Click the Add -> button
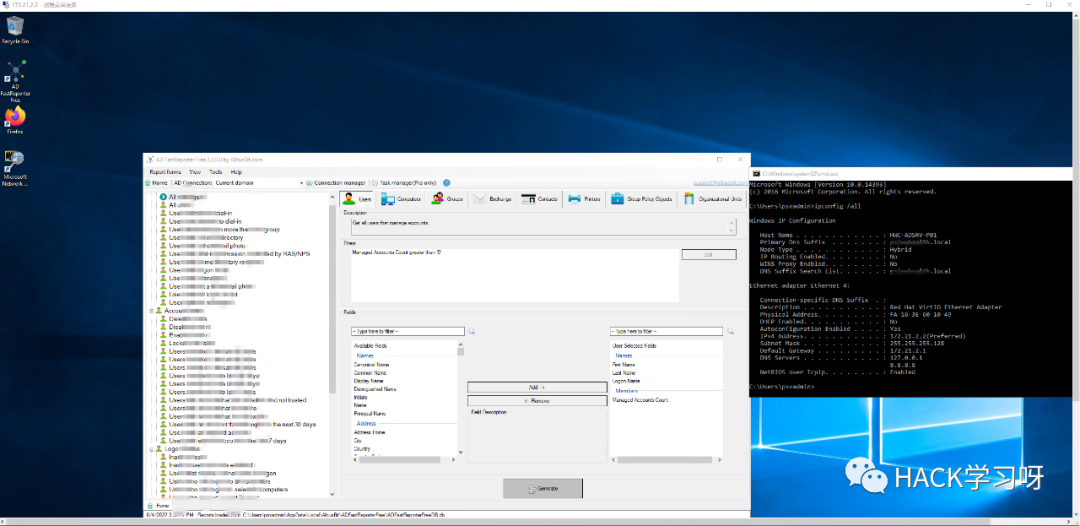 (537, 388)
